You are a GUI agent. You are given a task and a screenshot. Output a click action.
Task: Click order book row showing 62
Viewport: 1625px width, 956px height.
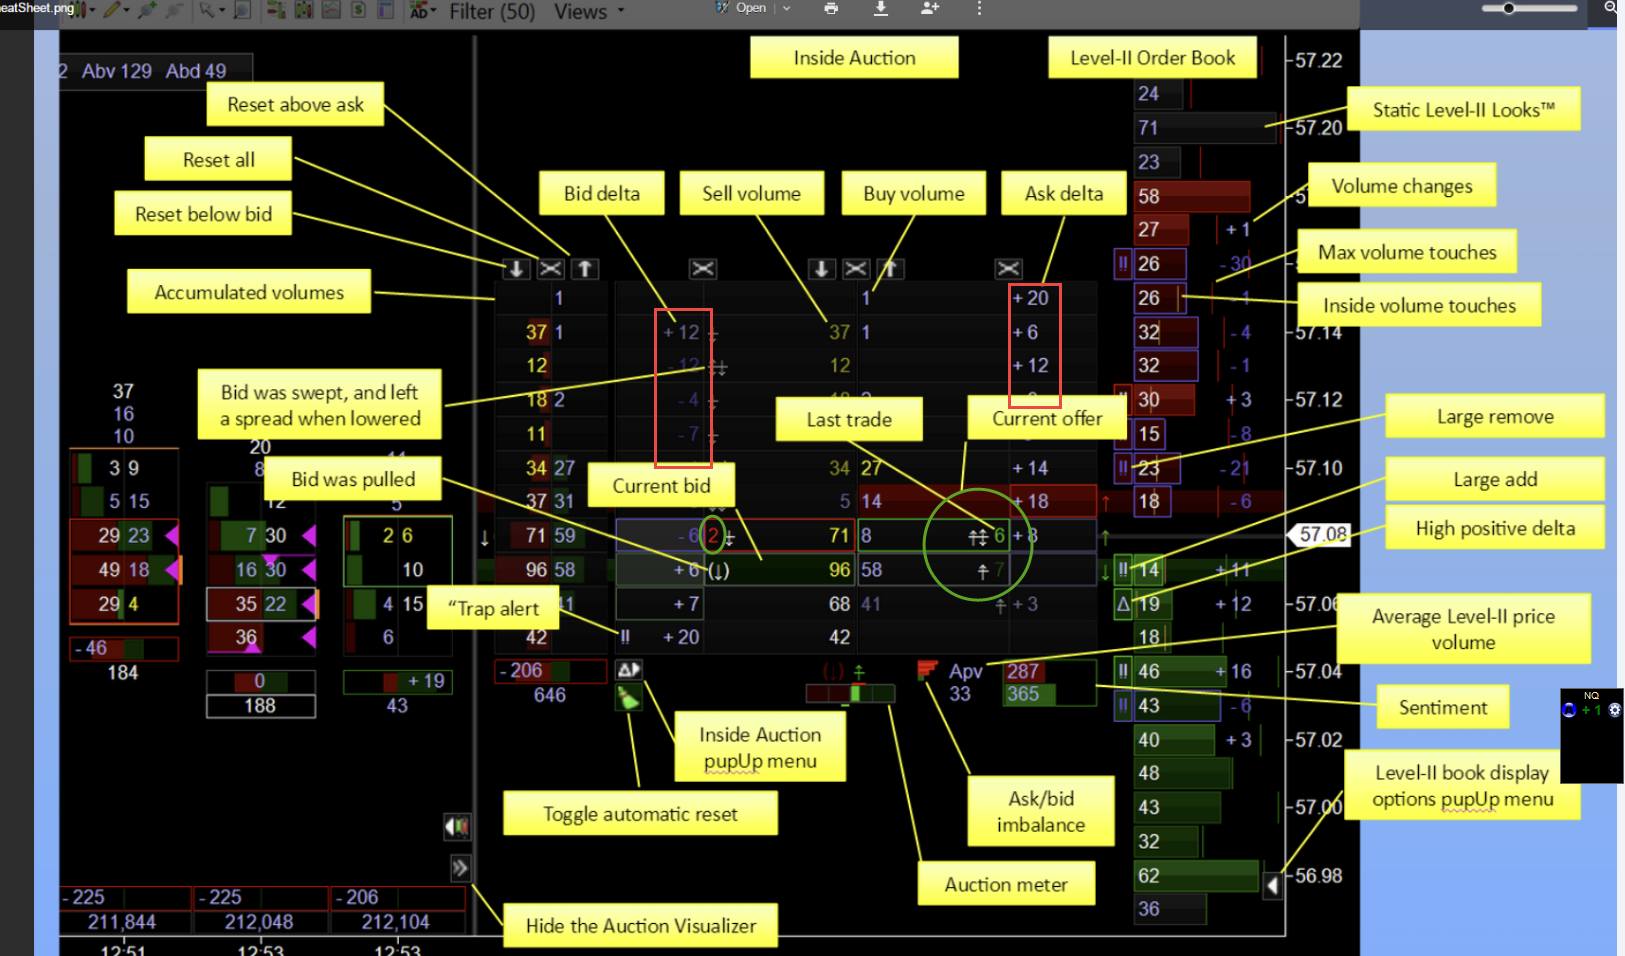[1196, 876]
